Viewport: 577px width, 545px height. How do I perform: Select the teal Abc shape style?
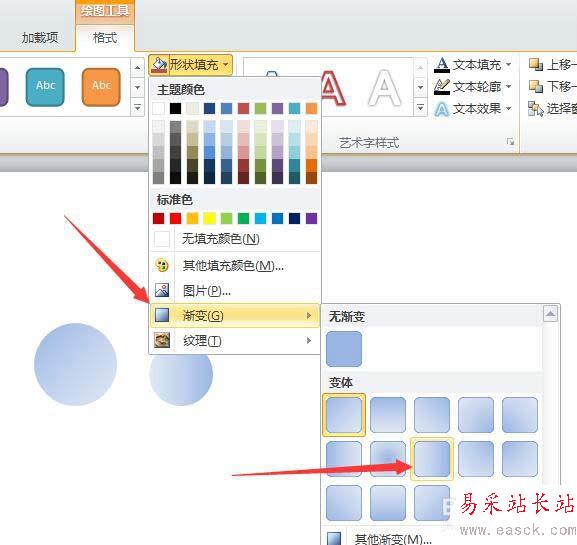tap(45, 87)
